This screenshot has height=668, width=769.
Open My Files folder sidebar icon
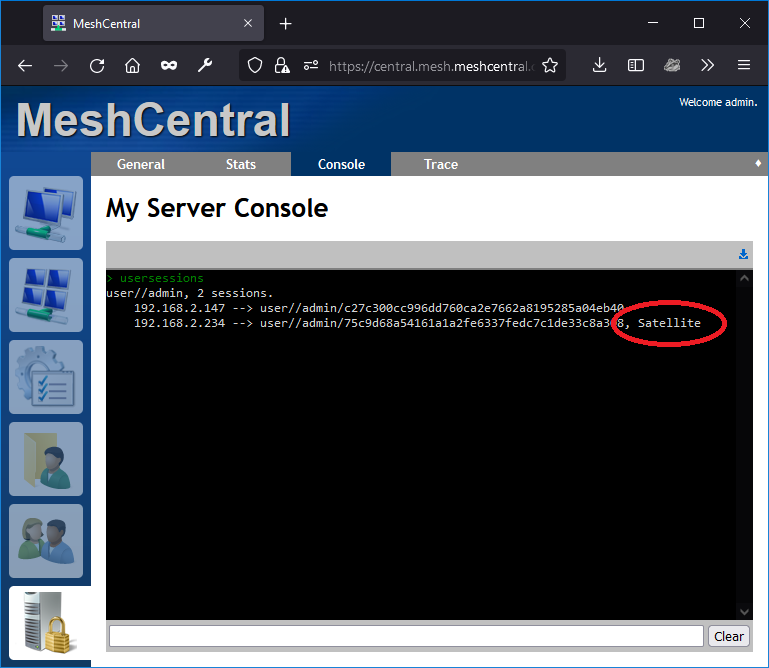[x=46, y=459]
